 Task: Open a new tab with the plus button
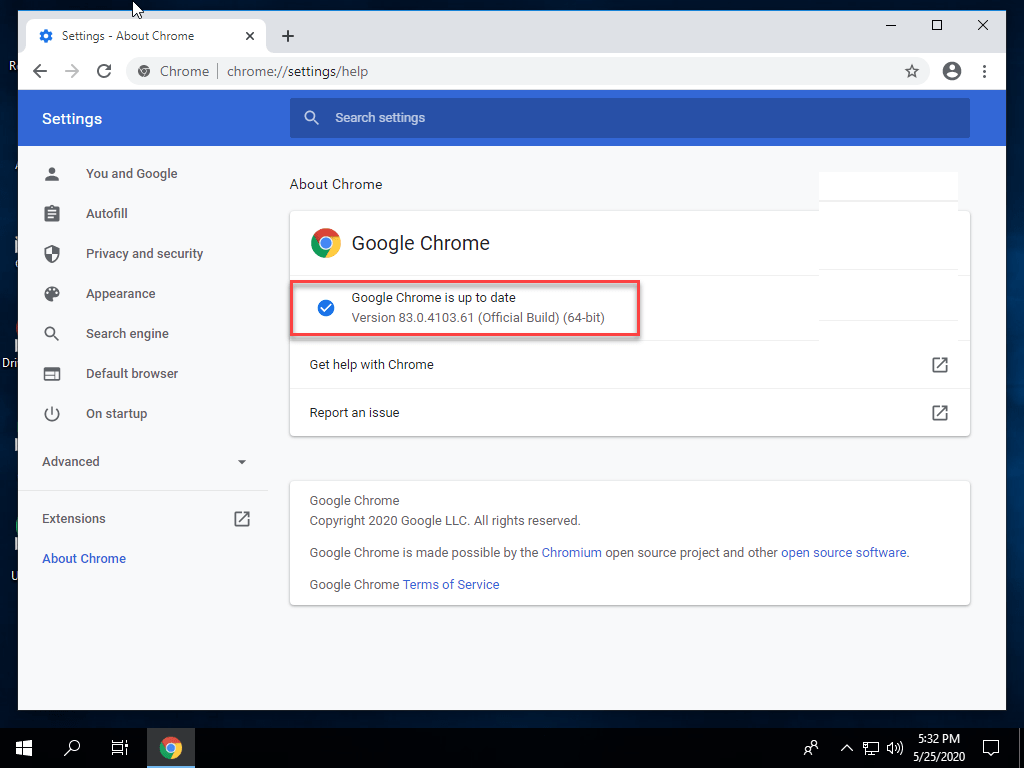click(288, 36)
